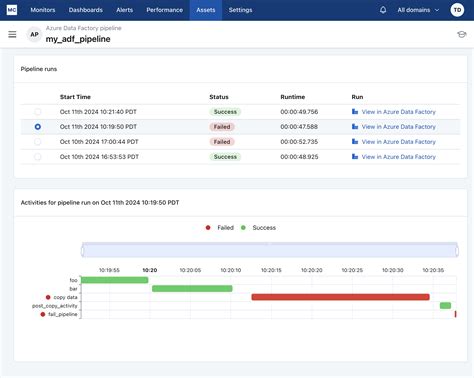Screen dimensions: 474x378
Task: Click the graduation cap help icon
Action: (x=461, y=34)
